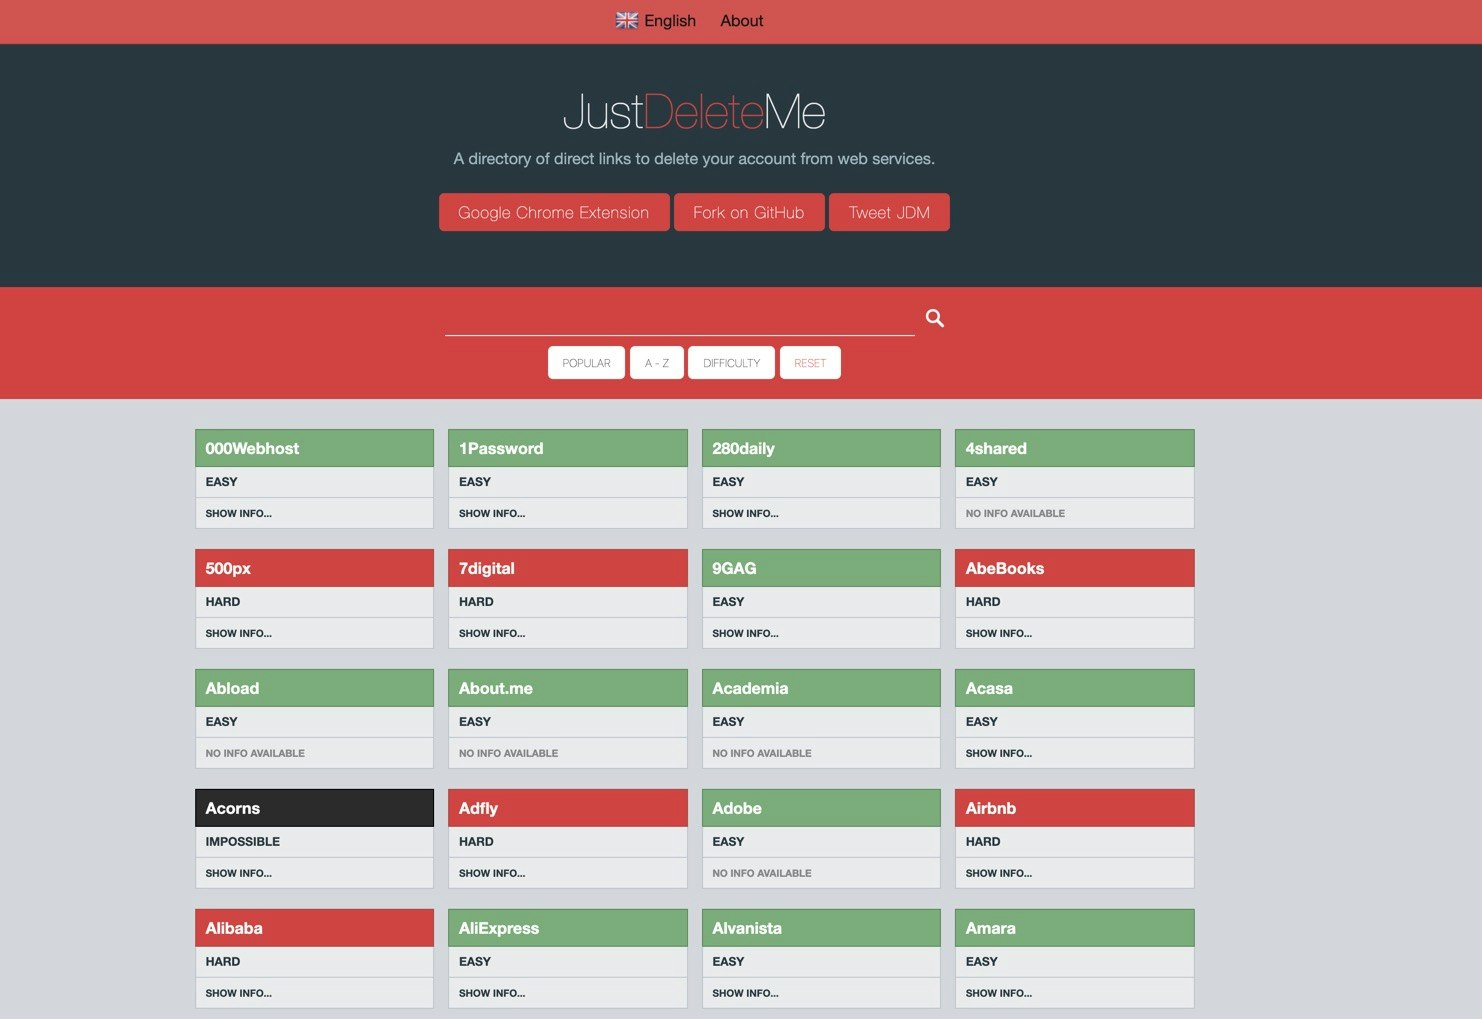Open Fork on GitHub
The height and width of the screenshot is (1019, 1482).
(748, 212)
